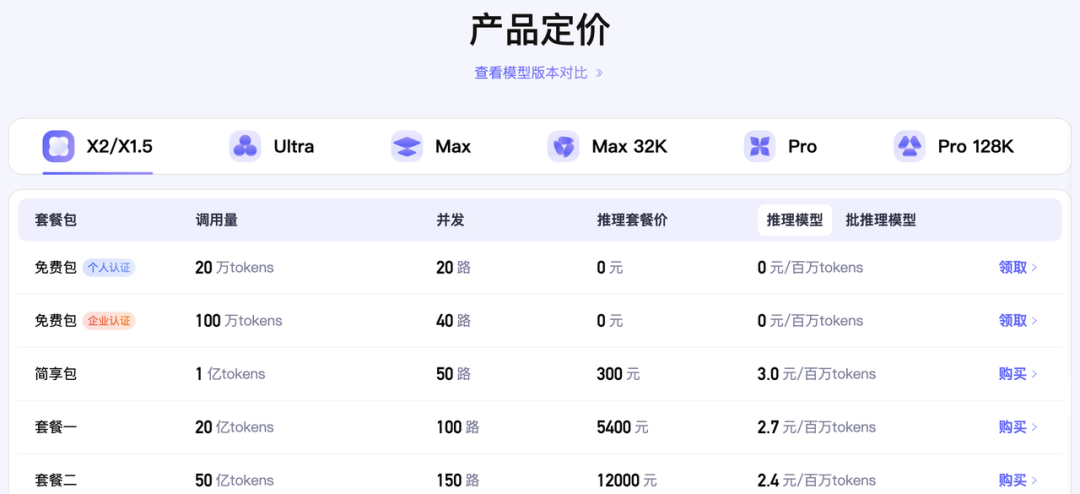Open the Max 32K pricing tab
This screenshot has height=494, width=1080.
(608, 147)
